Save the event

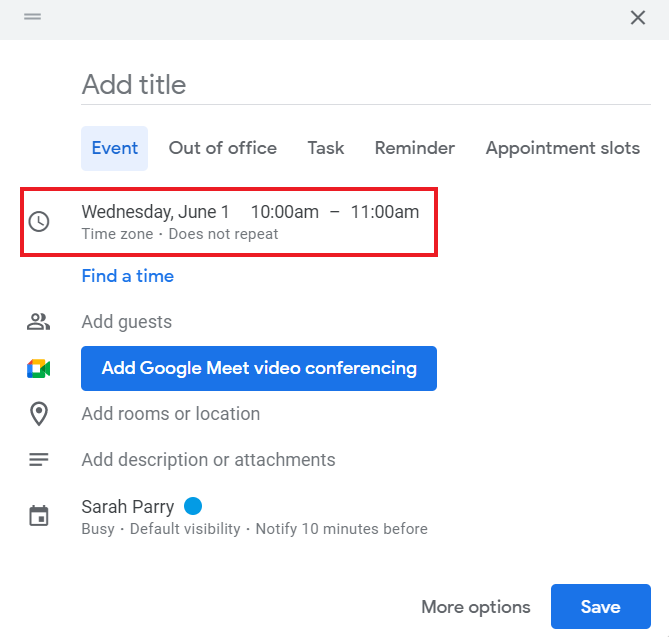pos(601,606)
